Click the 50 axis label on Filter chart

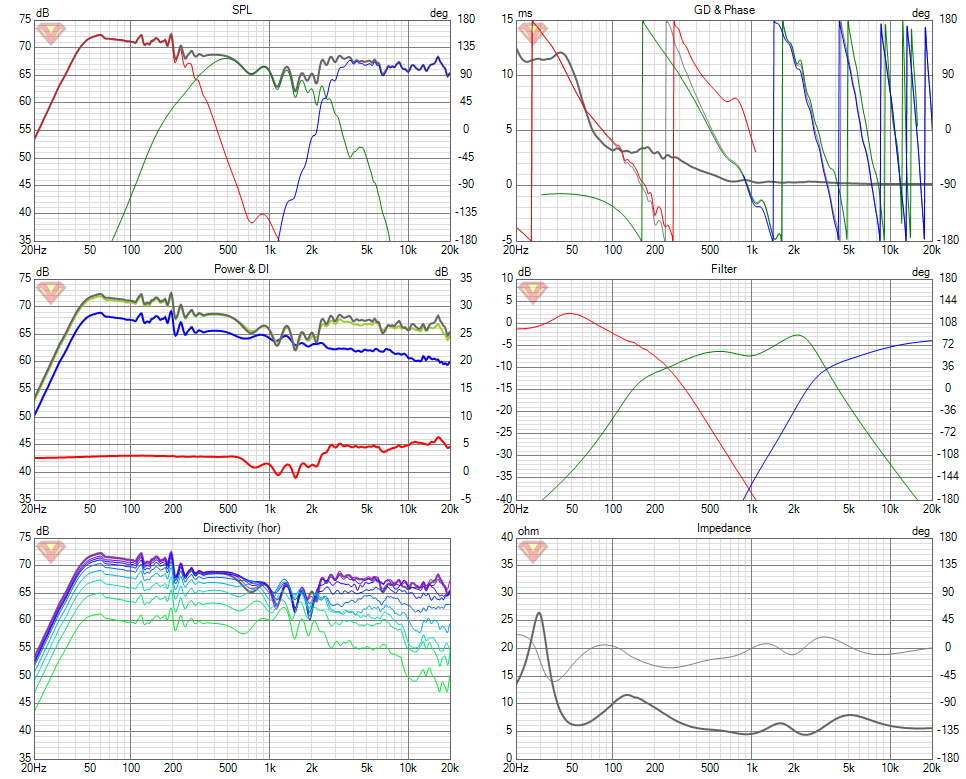[572, 509]
